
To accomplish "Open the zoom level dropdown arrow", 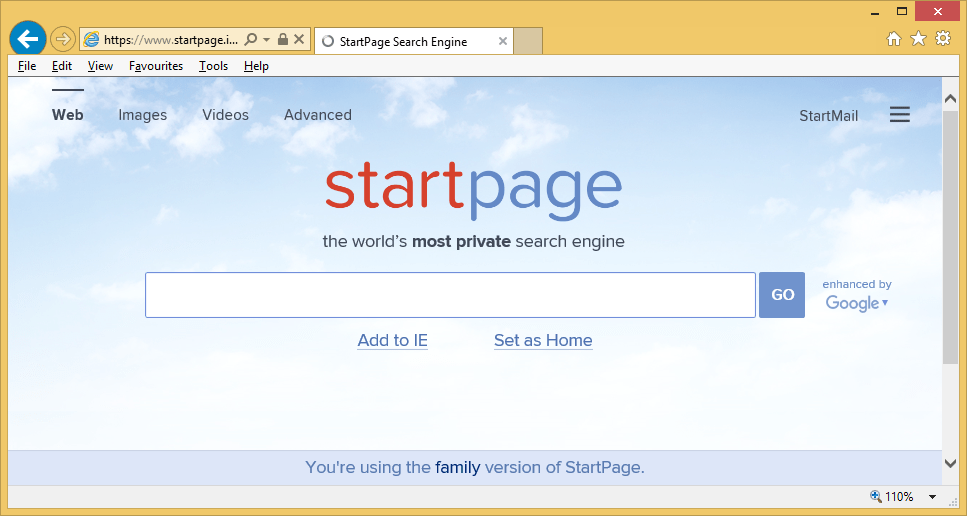I will pyautogui.click(x=932, y=497).
